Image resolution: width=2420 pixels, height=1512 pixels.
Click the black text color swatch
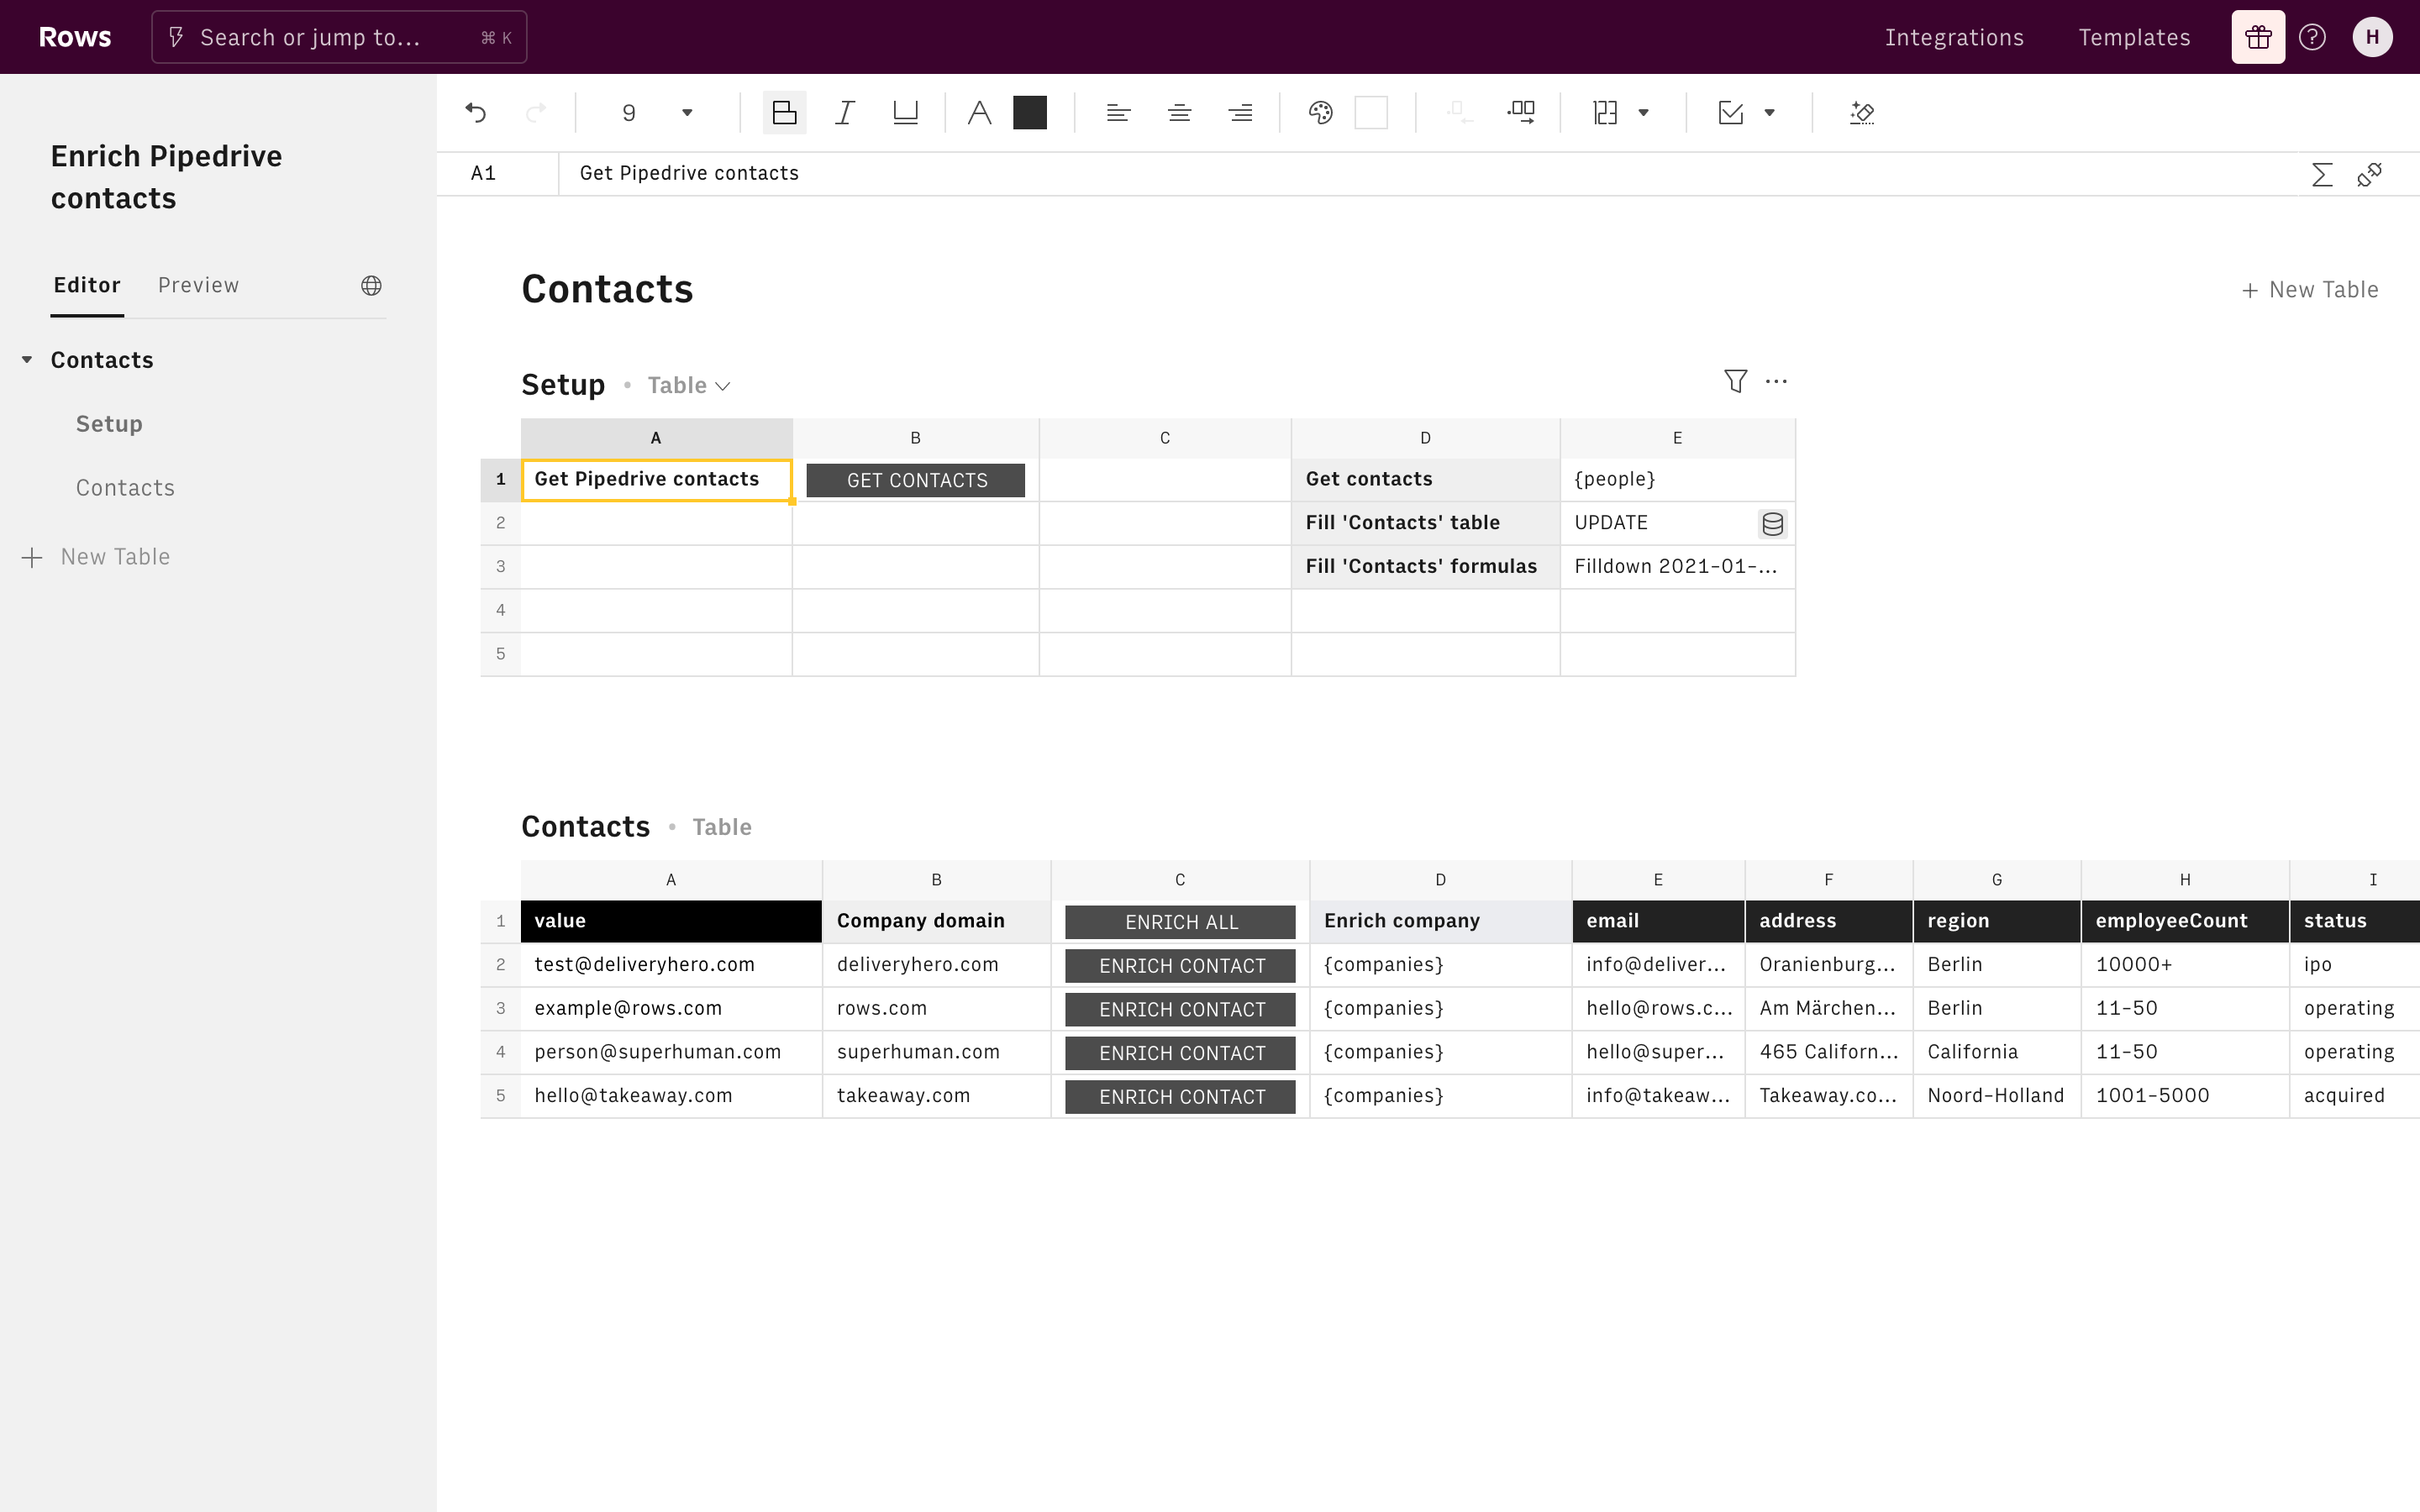coord(1029,113)
